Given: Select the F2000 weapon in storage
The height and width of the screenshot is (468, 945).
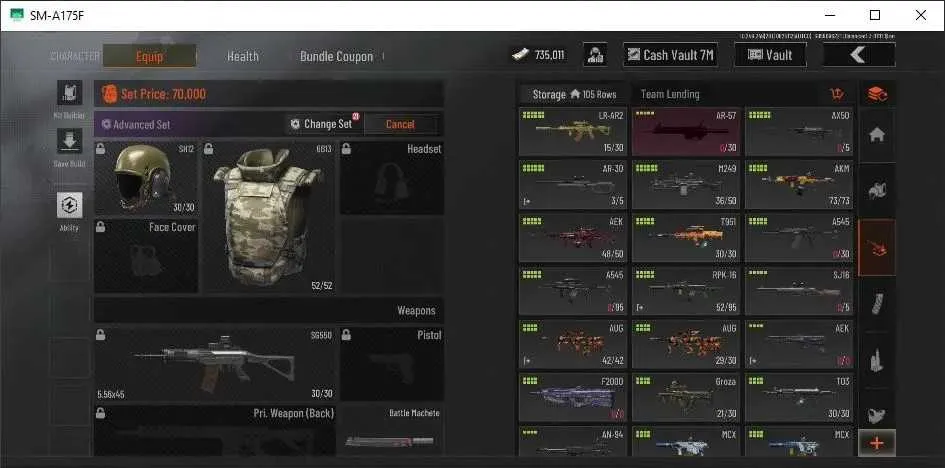Looking at the screenshot, I should click(x=573, y=397).
